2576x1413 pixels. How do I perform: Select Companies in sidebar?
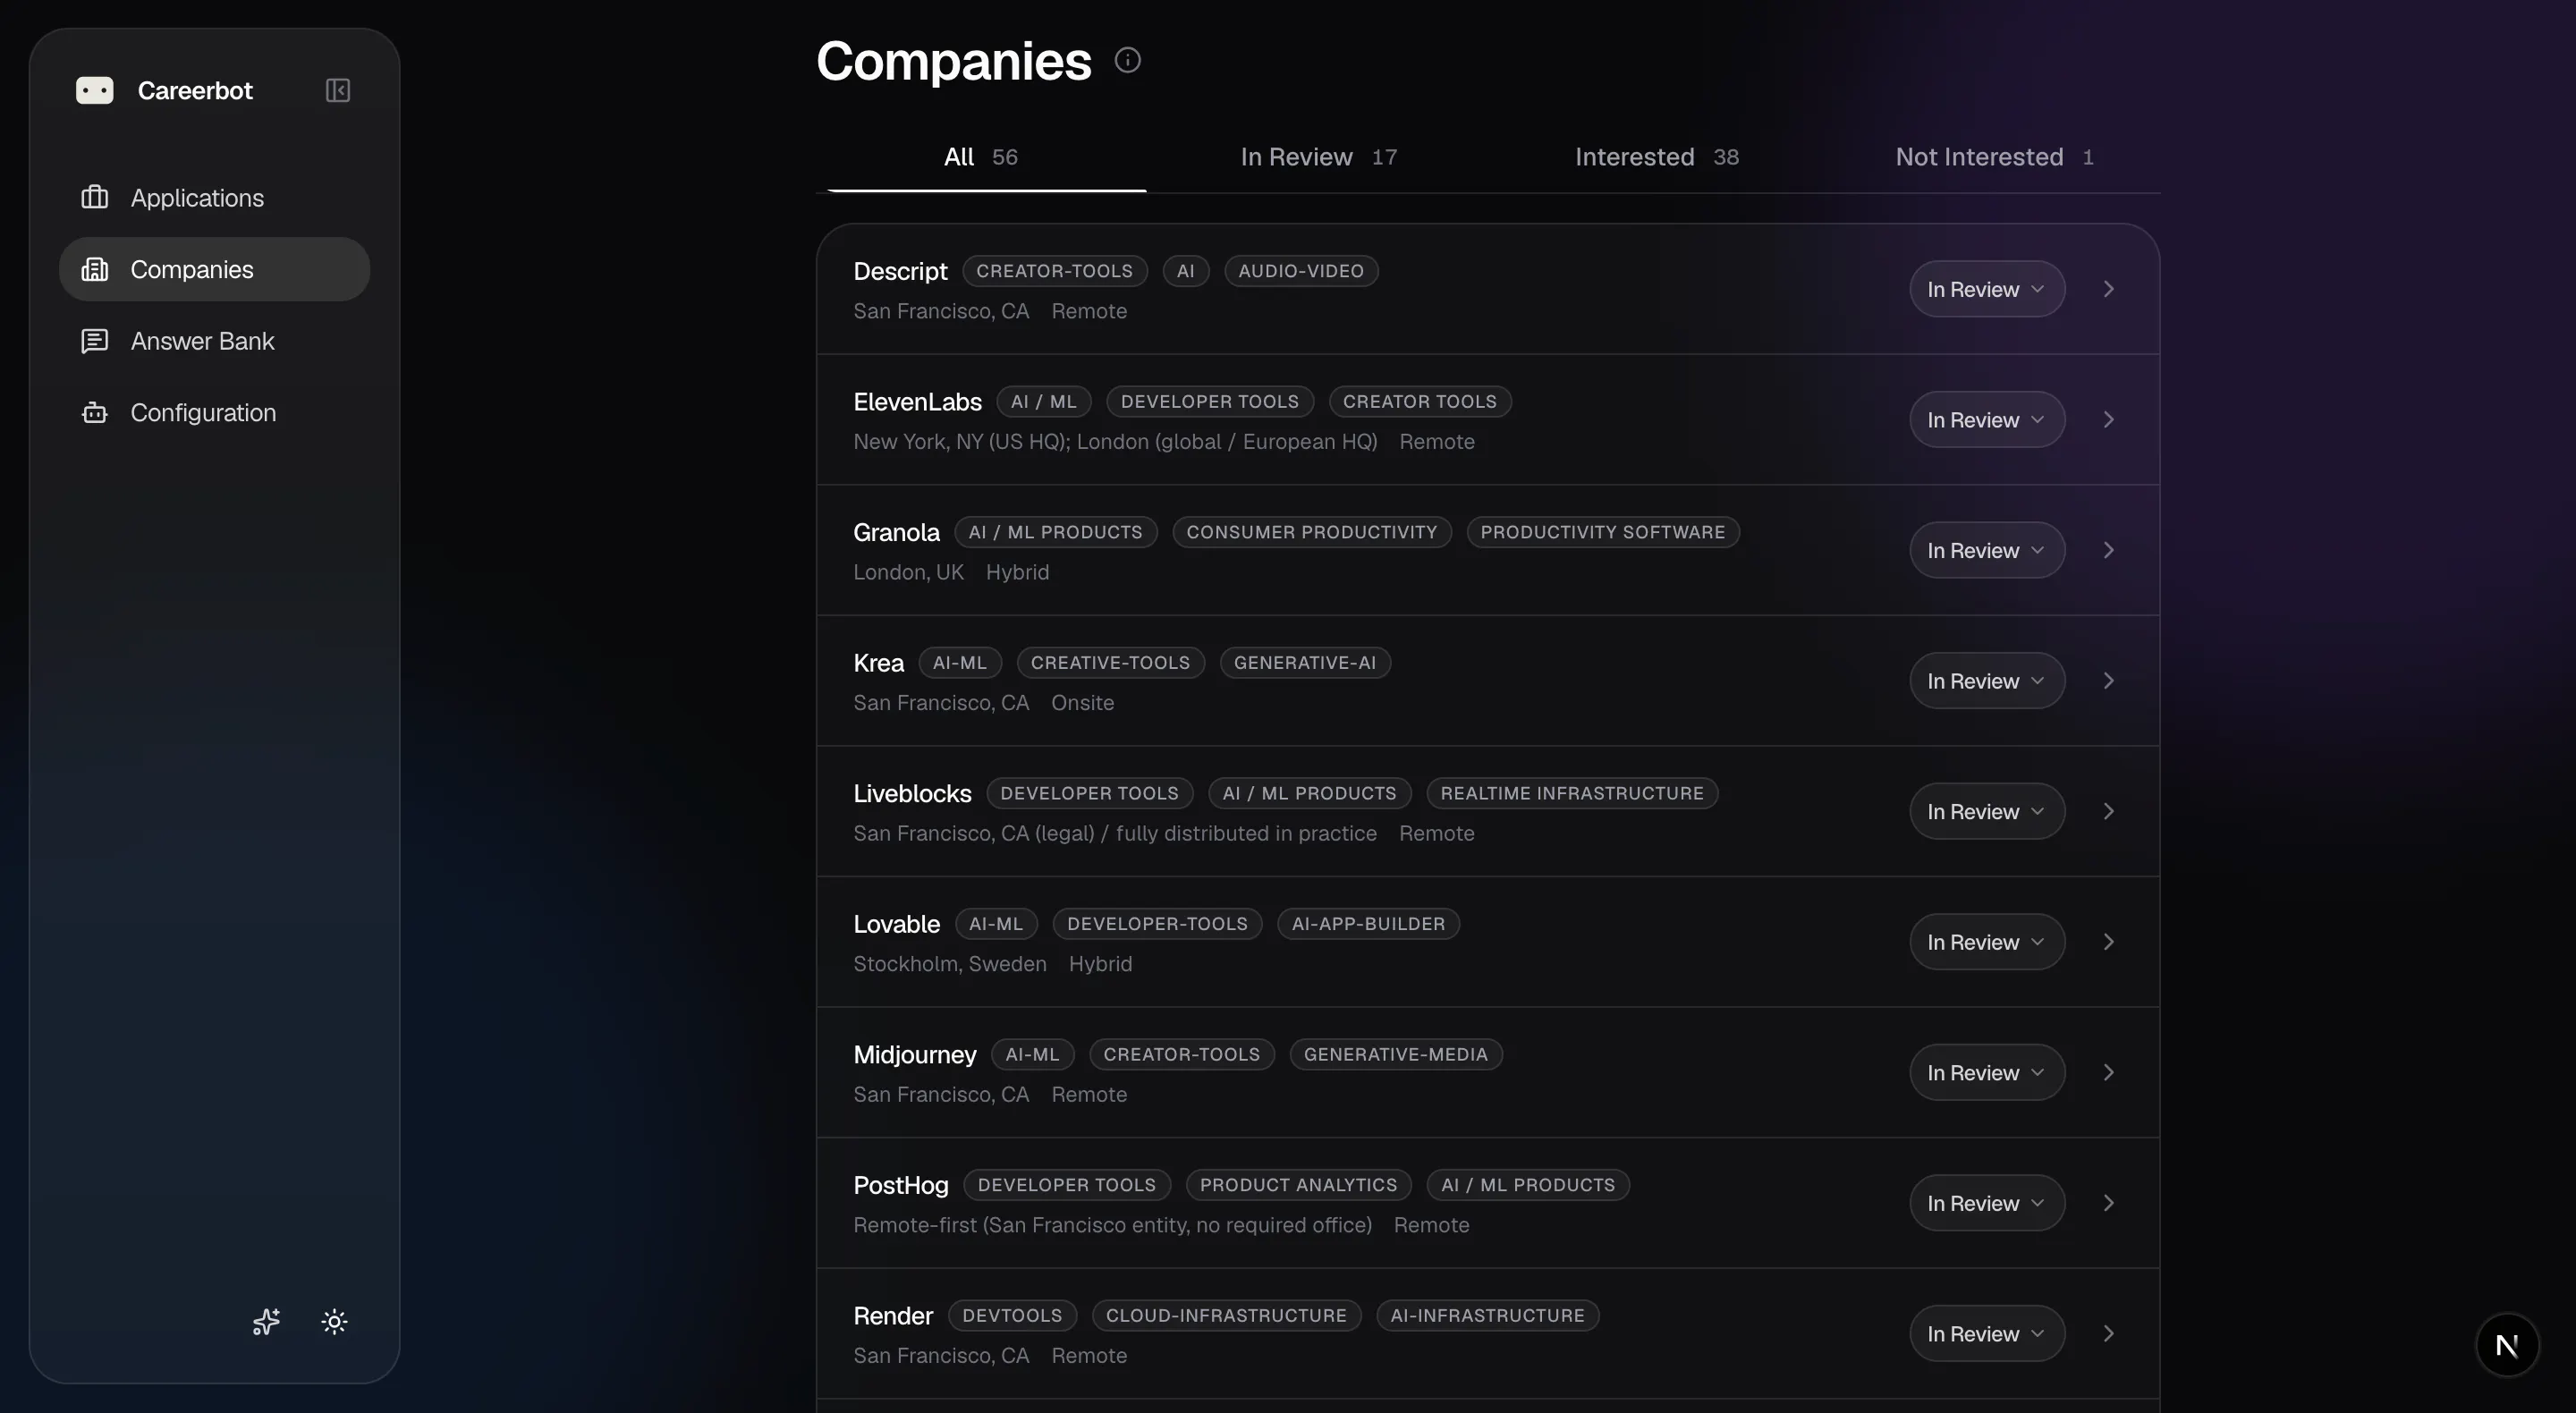point(214,269)
